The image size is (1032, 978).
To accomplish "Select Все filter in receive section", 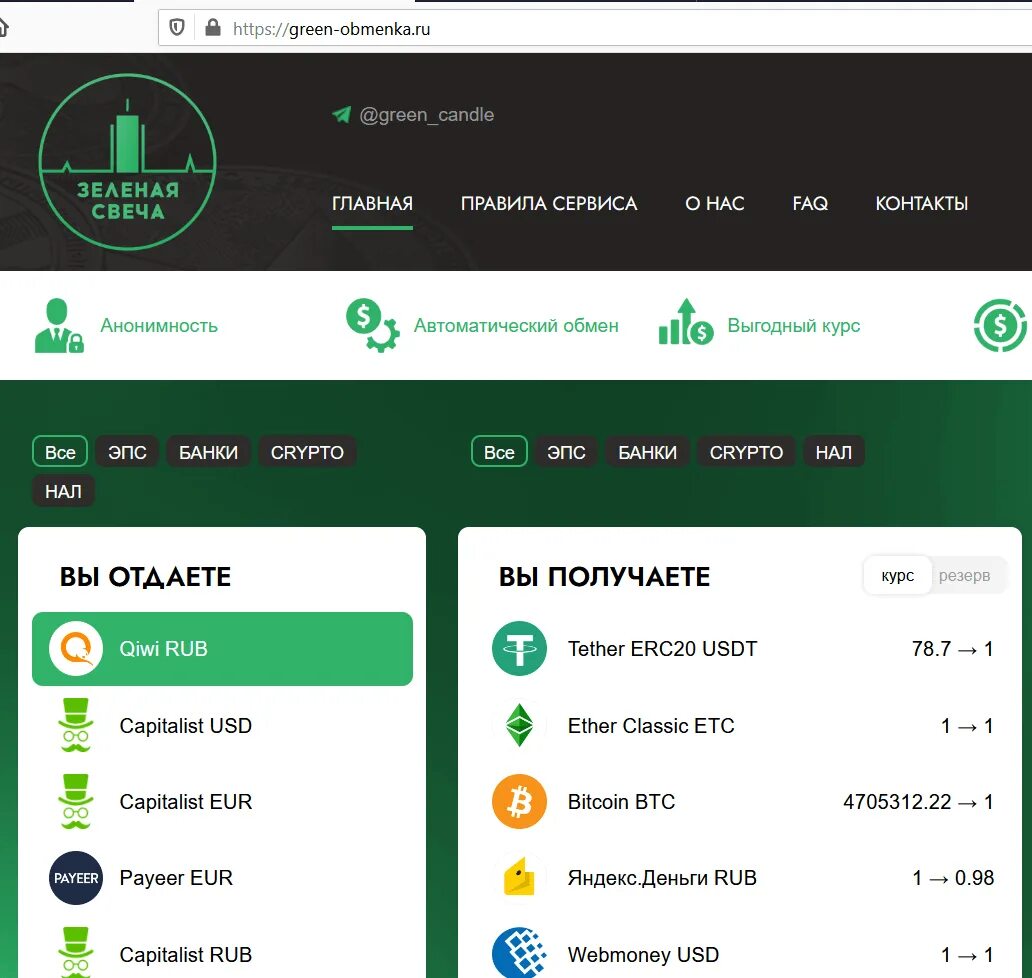I will click(499, 452).
